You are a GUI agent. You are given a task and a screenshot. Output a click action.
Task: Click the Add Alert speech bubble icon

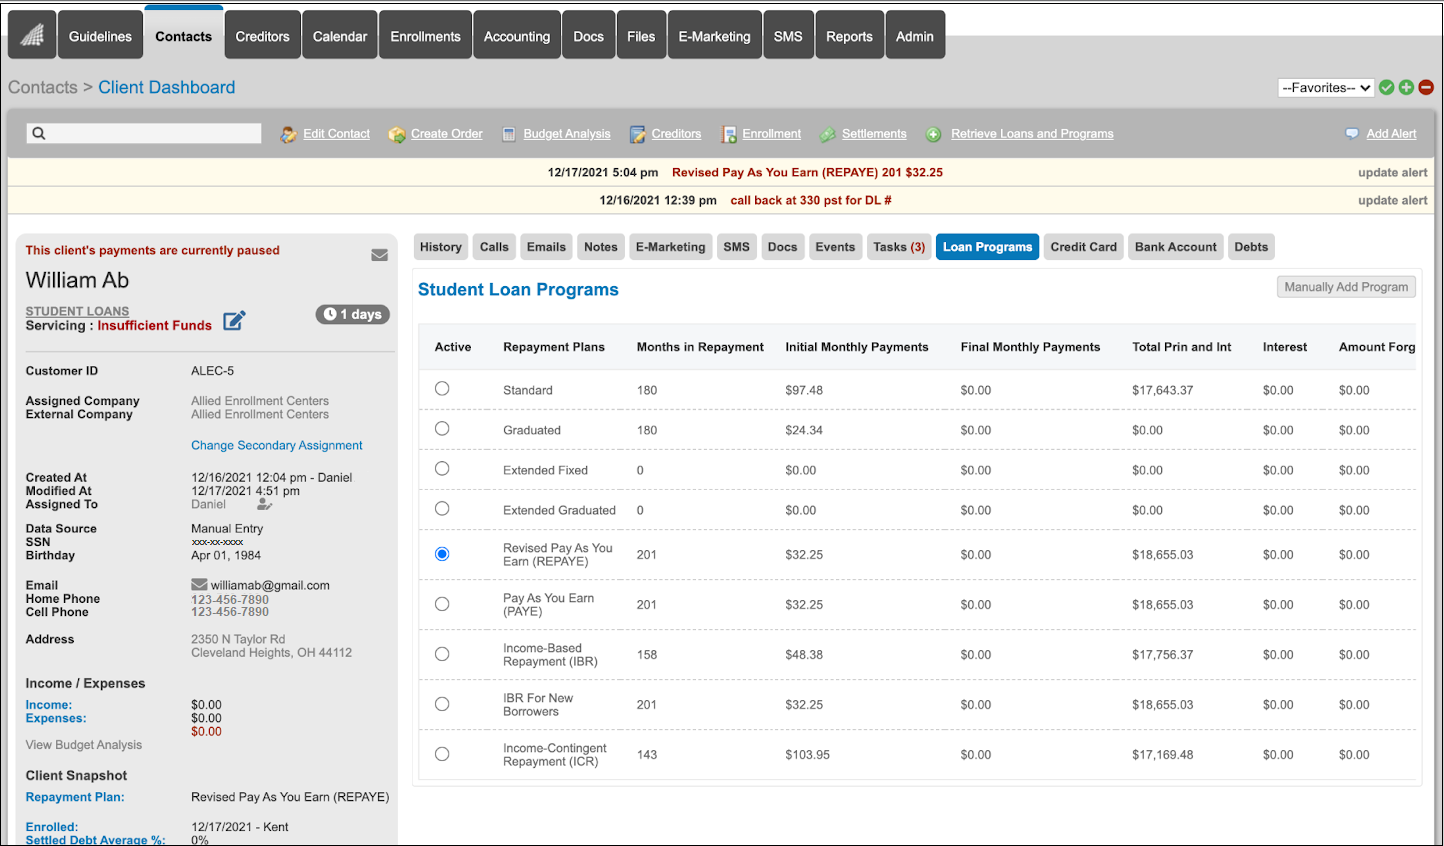(x=1352, y=134)
